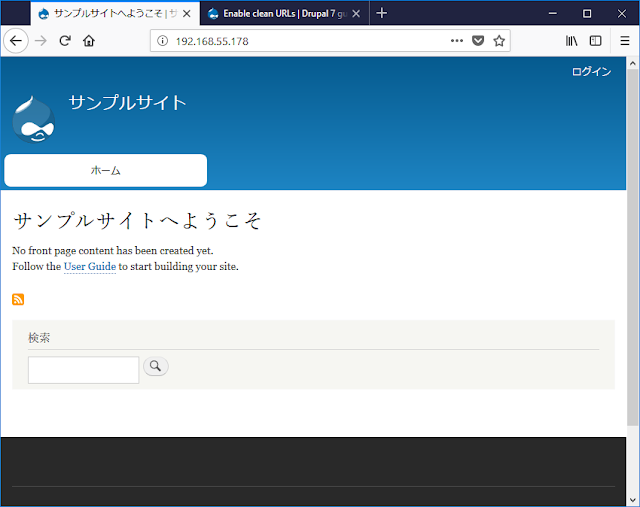This screenshot has height=507, width=640.
Task: Close the Firefox window
Action: [622, 13]
